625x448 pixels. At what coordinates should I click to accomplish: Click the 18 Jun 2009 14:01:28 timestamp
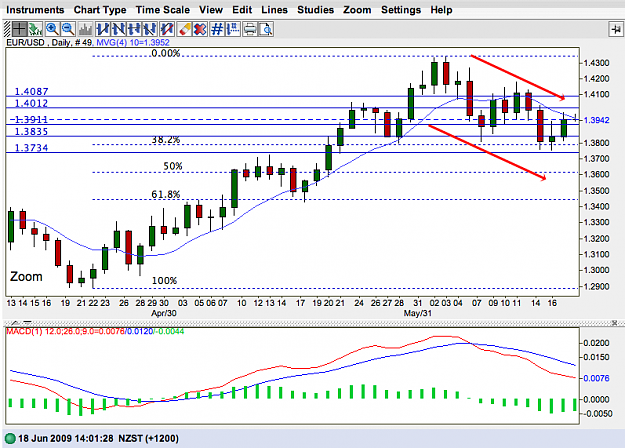[66, 439]
